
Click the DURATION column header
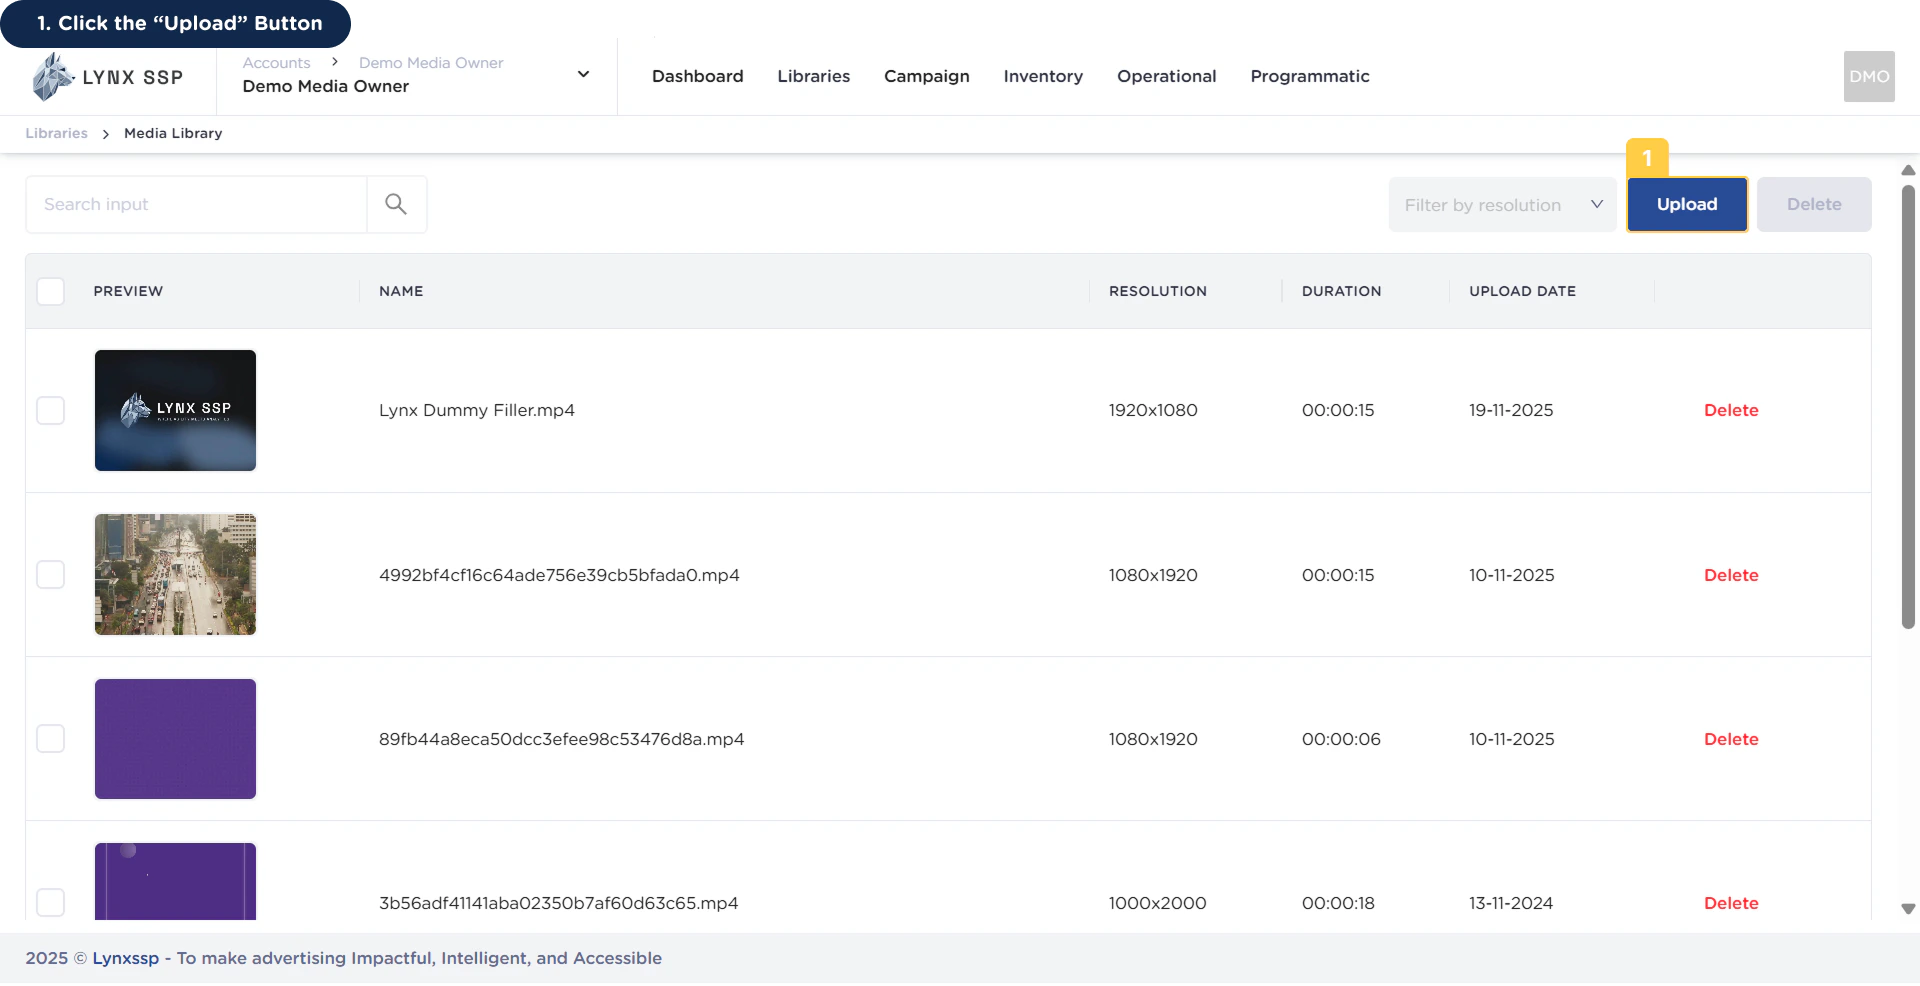coord(1341,291)
